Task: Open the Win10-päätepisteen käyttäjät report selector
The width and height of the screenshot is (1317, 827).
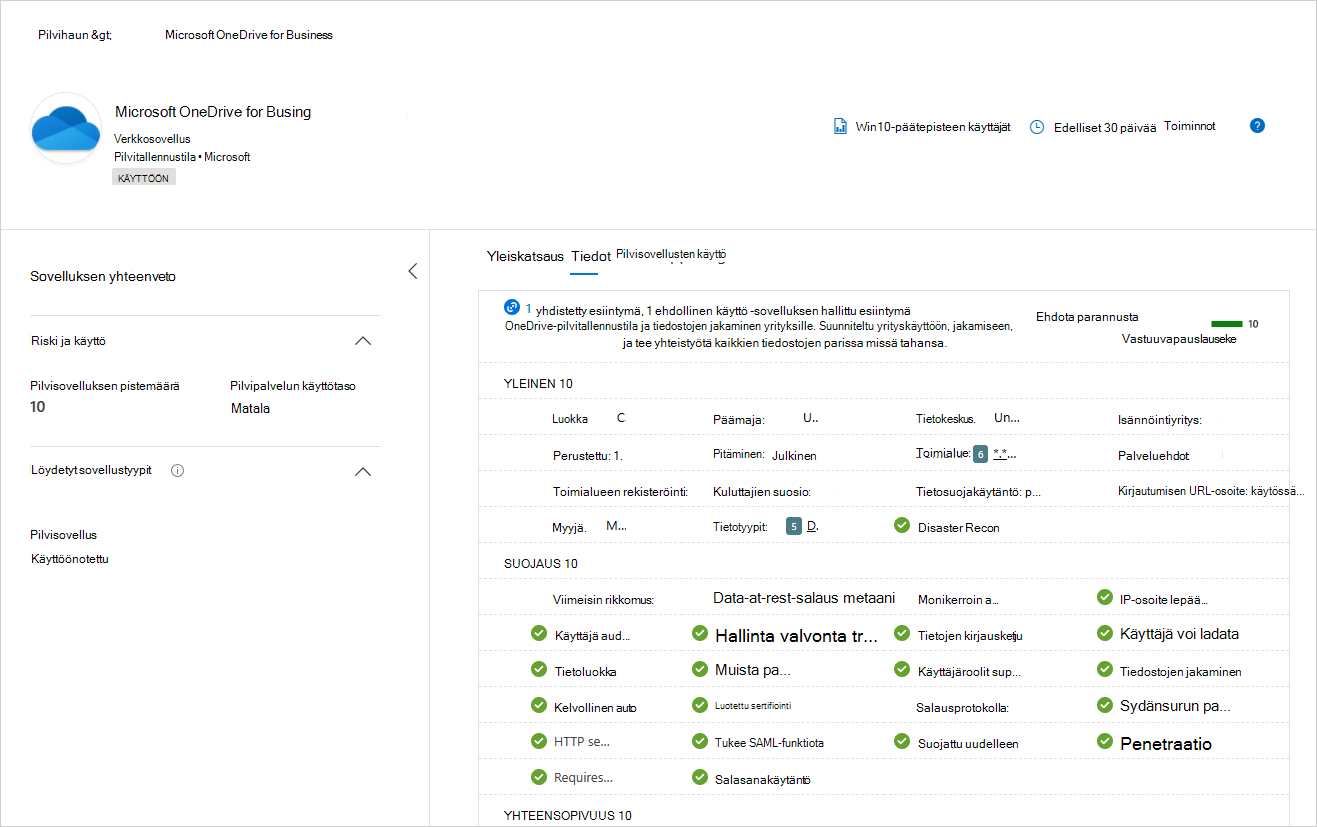Action: (933, 127)
